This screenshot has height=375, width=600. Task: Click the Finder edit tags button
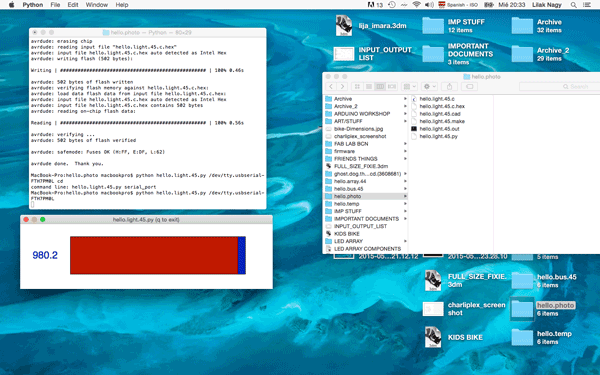(x=469, y=86)
